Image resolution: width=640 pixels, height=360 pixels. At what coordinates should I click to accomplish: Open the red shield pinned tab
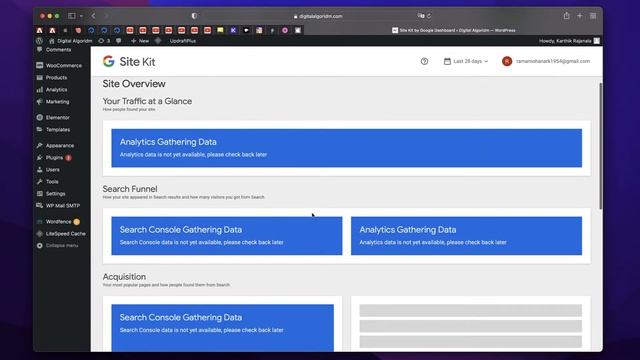click(x=78, y=30)
